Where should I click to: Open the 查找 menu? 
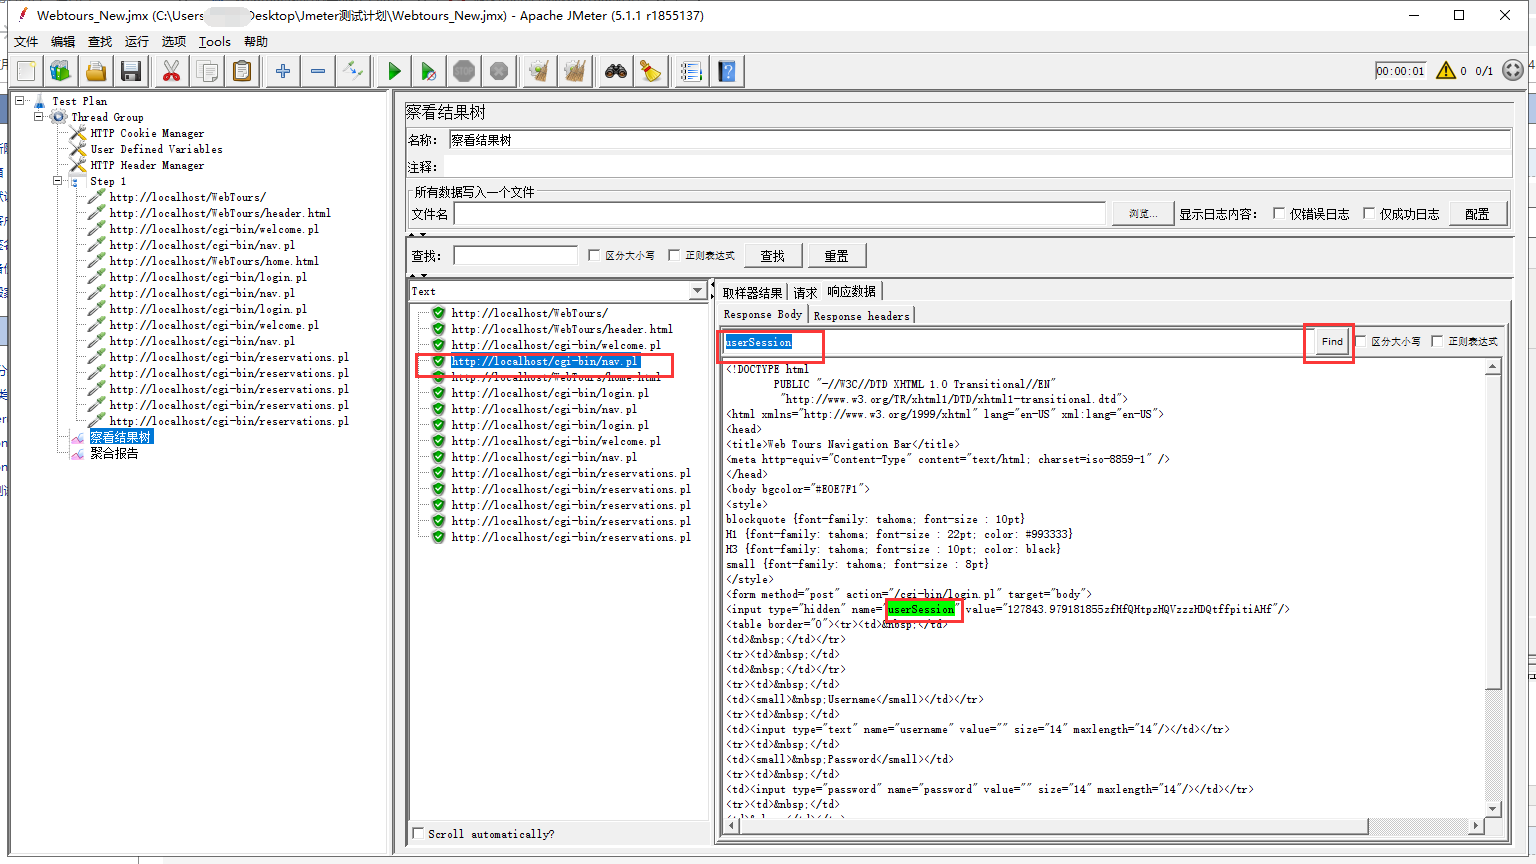(100, 41)
